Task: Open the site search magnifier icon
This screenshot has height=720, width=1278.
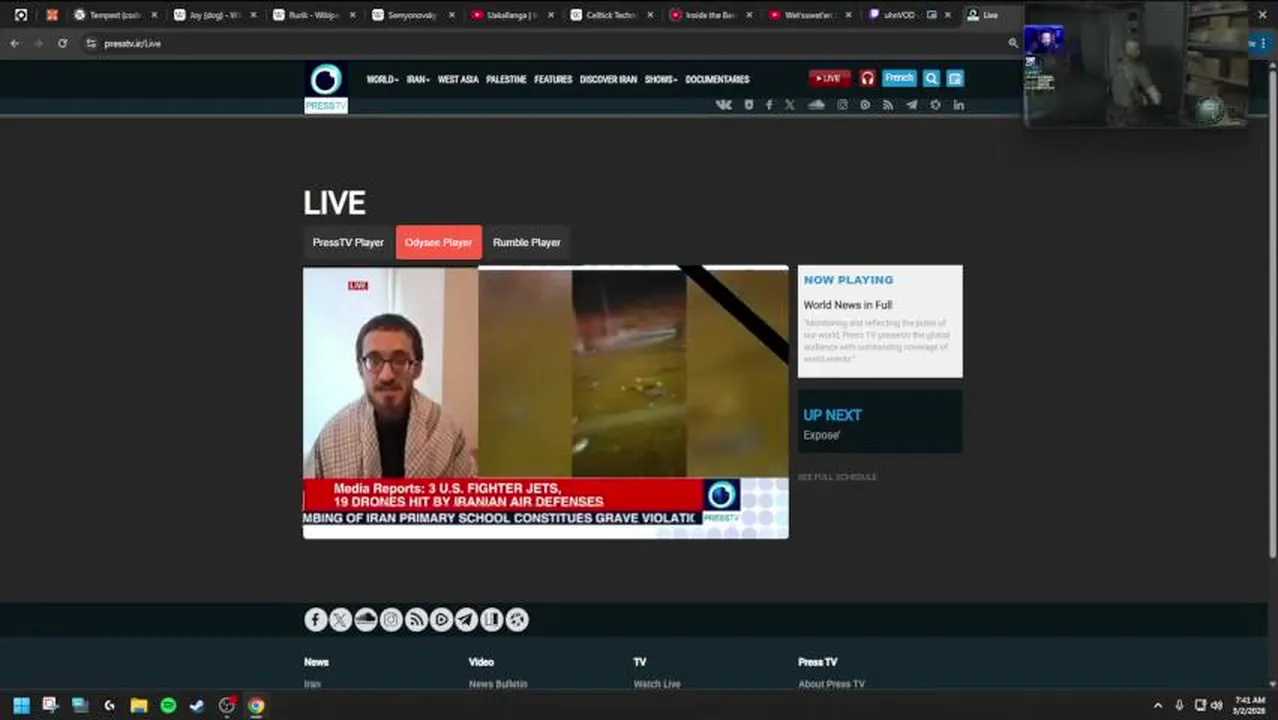Action: 931,78
